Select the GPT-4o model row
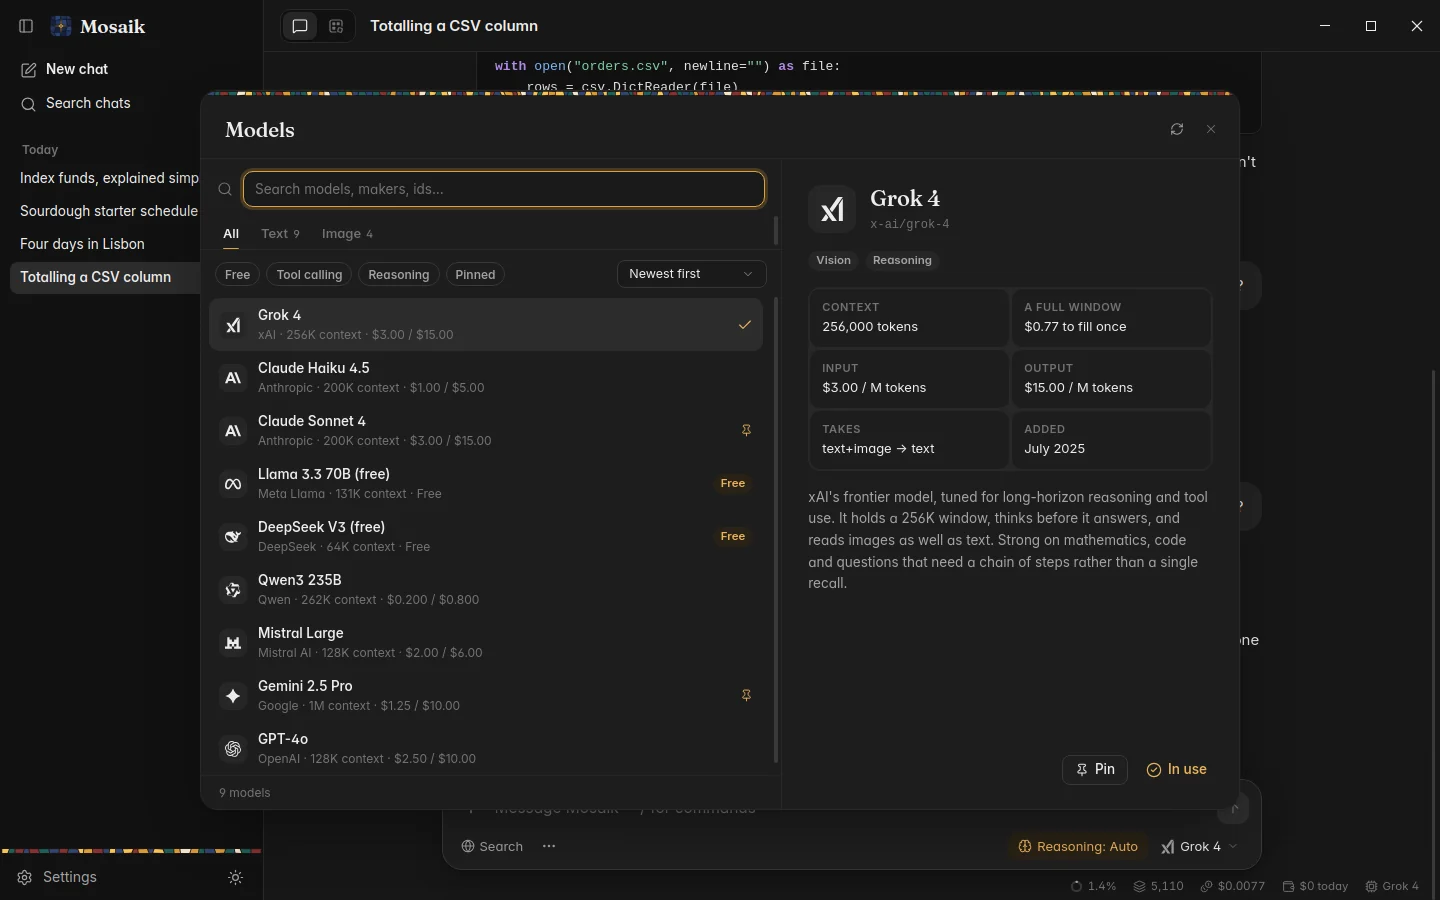This screenshot has width=1440, height=900. coord(486,749)
